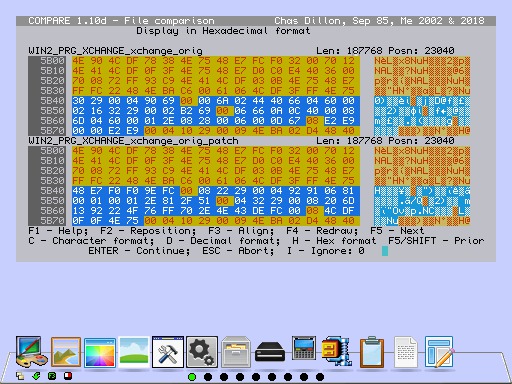Click the green arrow mini icon
This screenshot has width=512, height=384.
click(x=36, y=376)
